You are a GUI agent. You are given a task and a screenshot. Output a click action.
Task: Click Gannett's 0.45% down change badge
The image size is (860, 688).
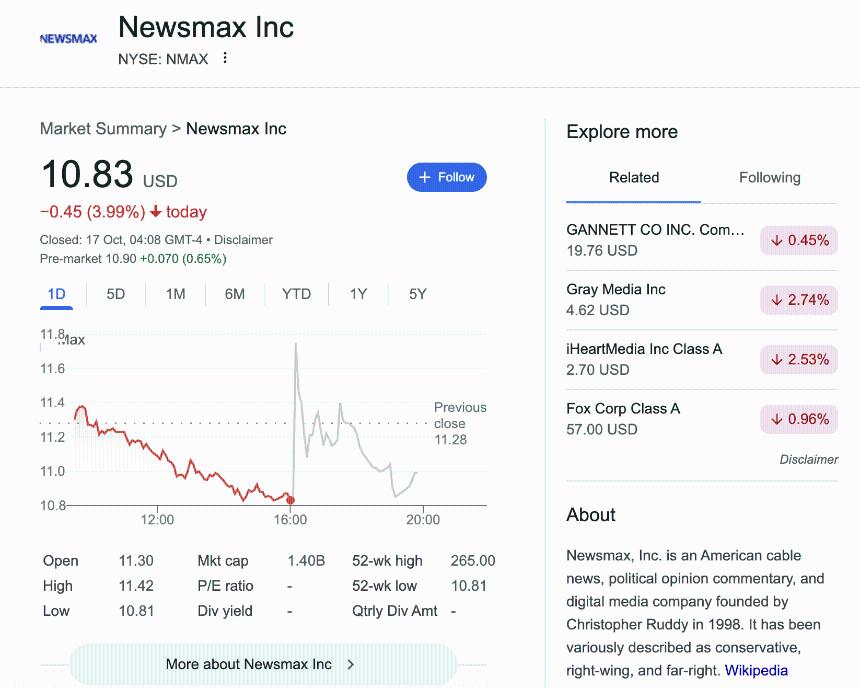tap(799, 240)
